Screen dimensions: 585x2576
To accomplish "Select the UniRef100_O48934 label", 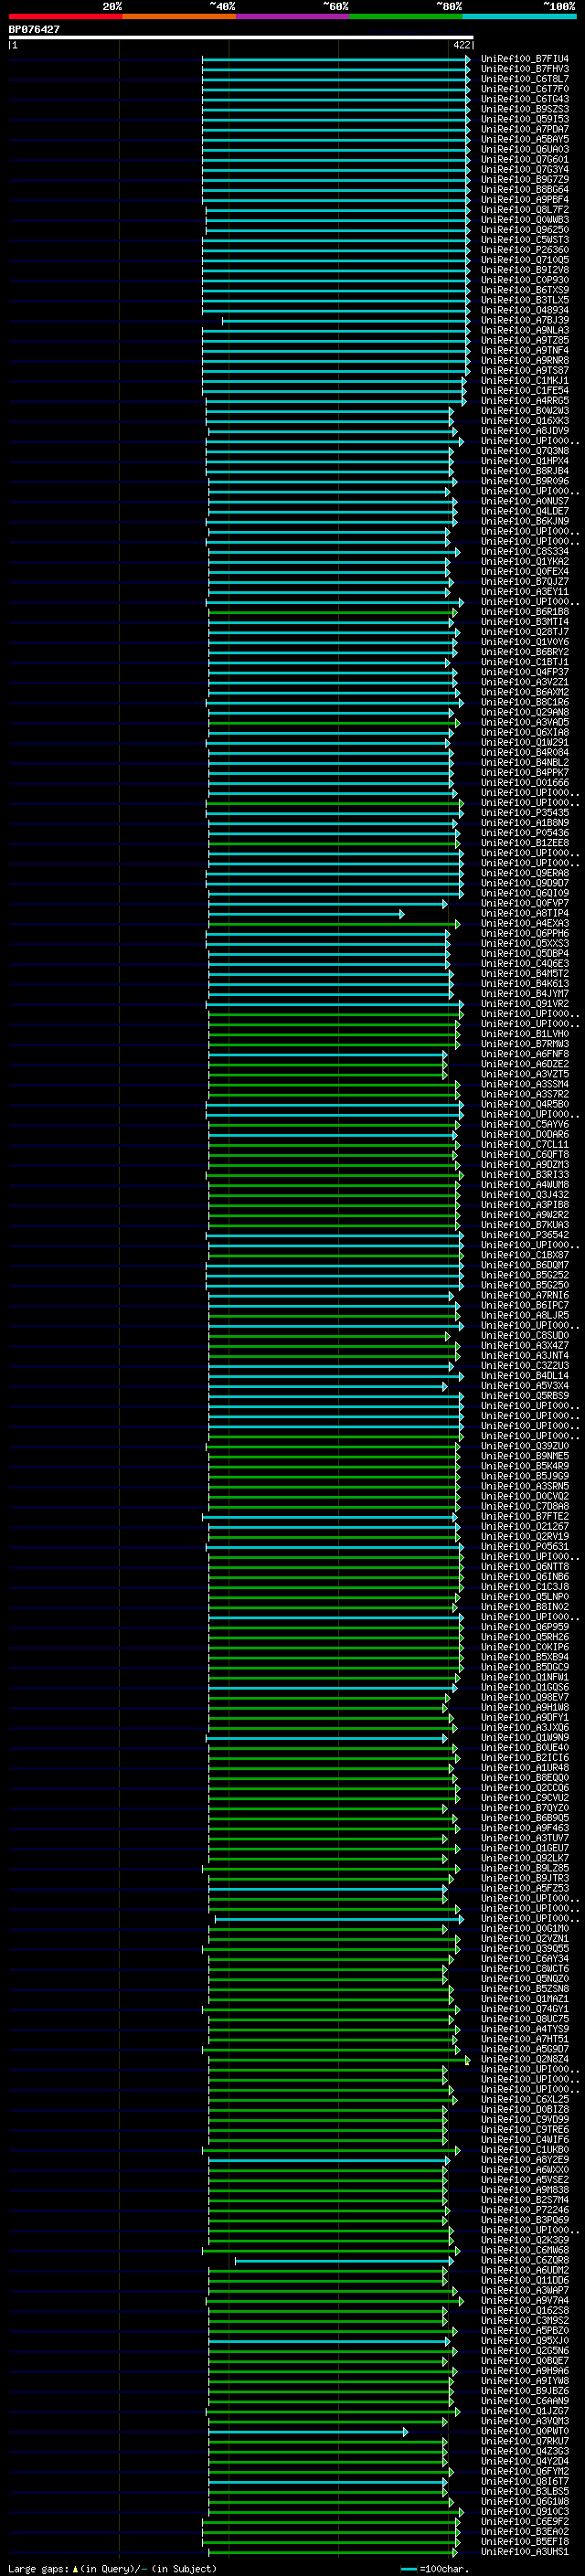I will [x=524, y=310].
